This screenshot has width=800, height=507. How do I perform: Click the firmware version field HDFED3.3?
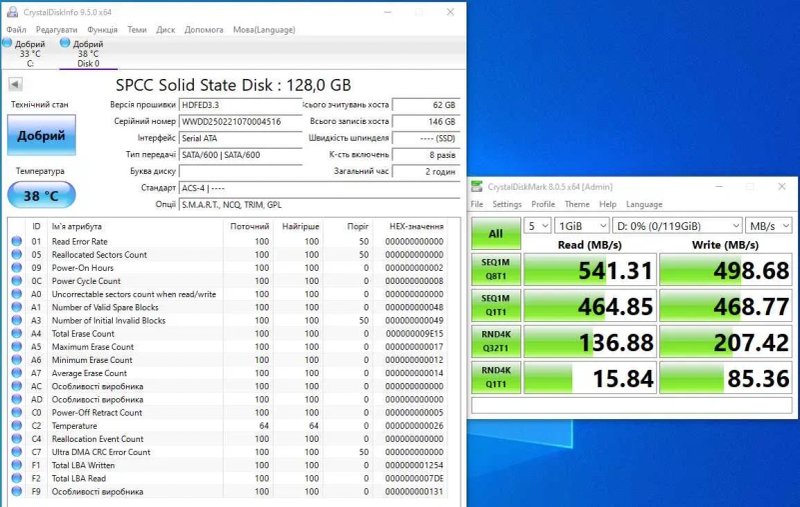240,105
